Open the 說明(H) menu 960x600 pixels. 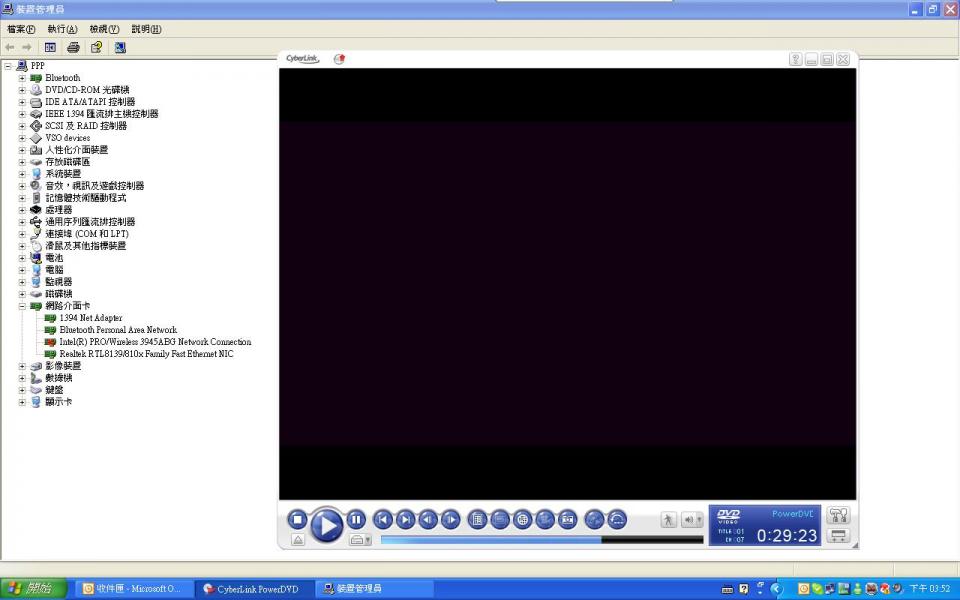point(146,29)
